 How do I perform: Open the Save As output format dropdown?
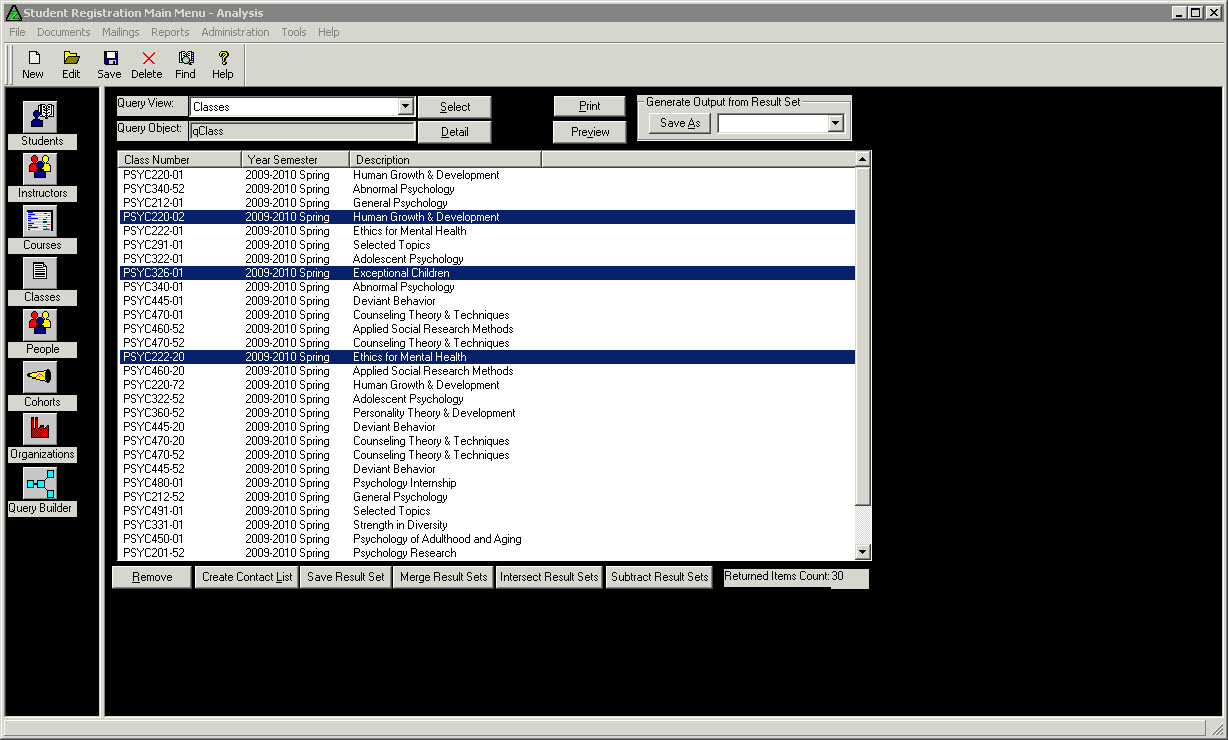pyautogui.click(x=835, y=123)
